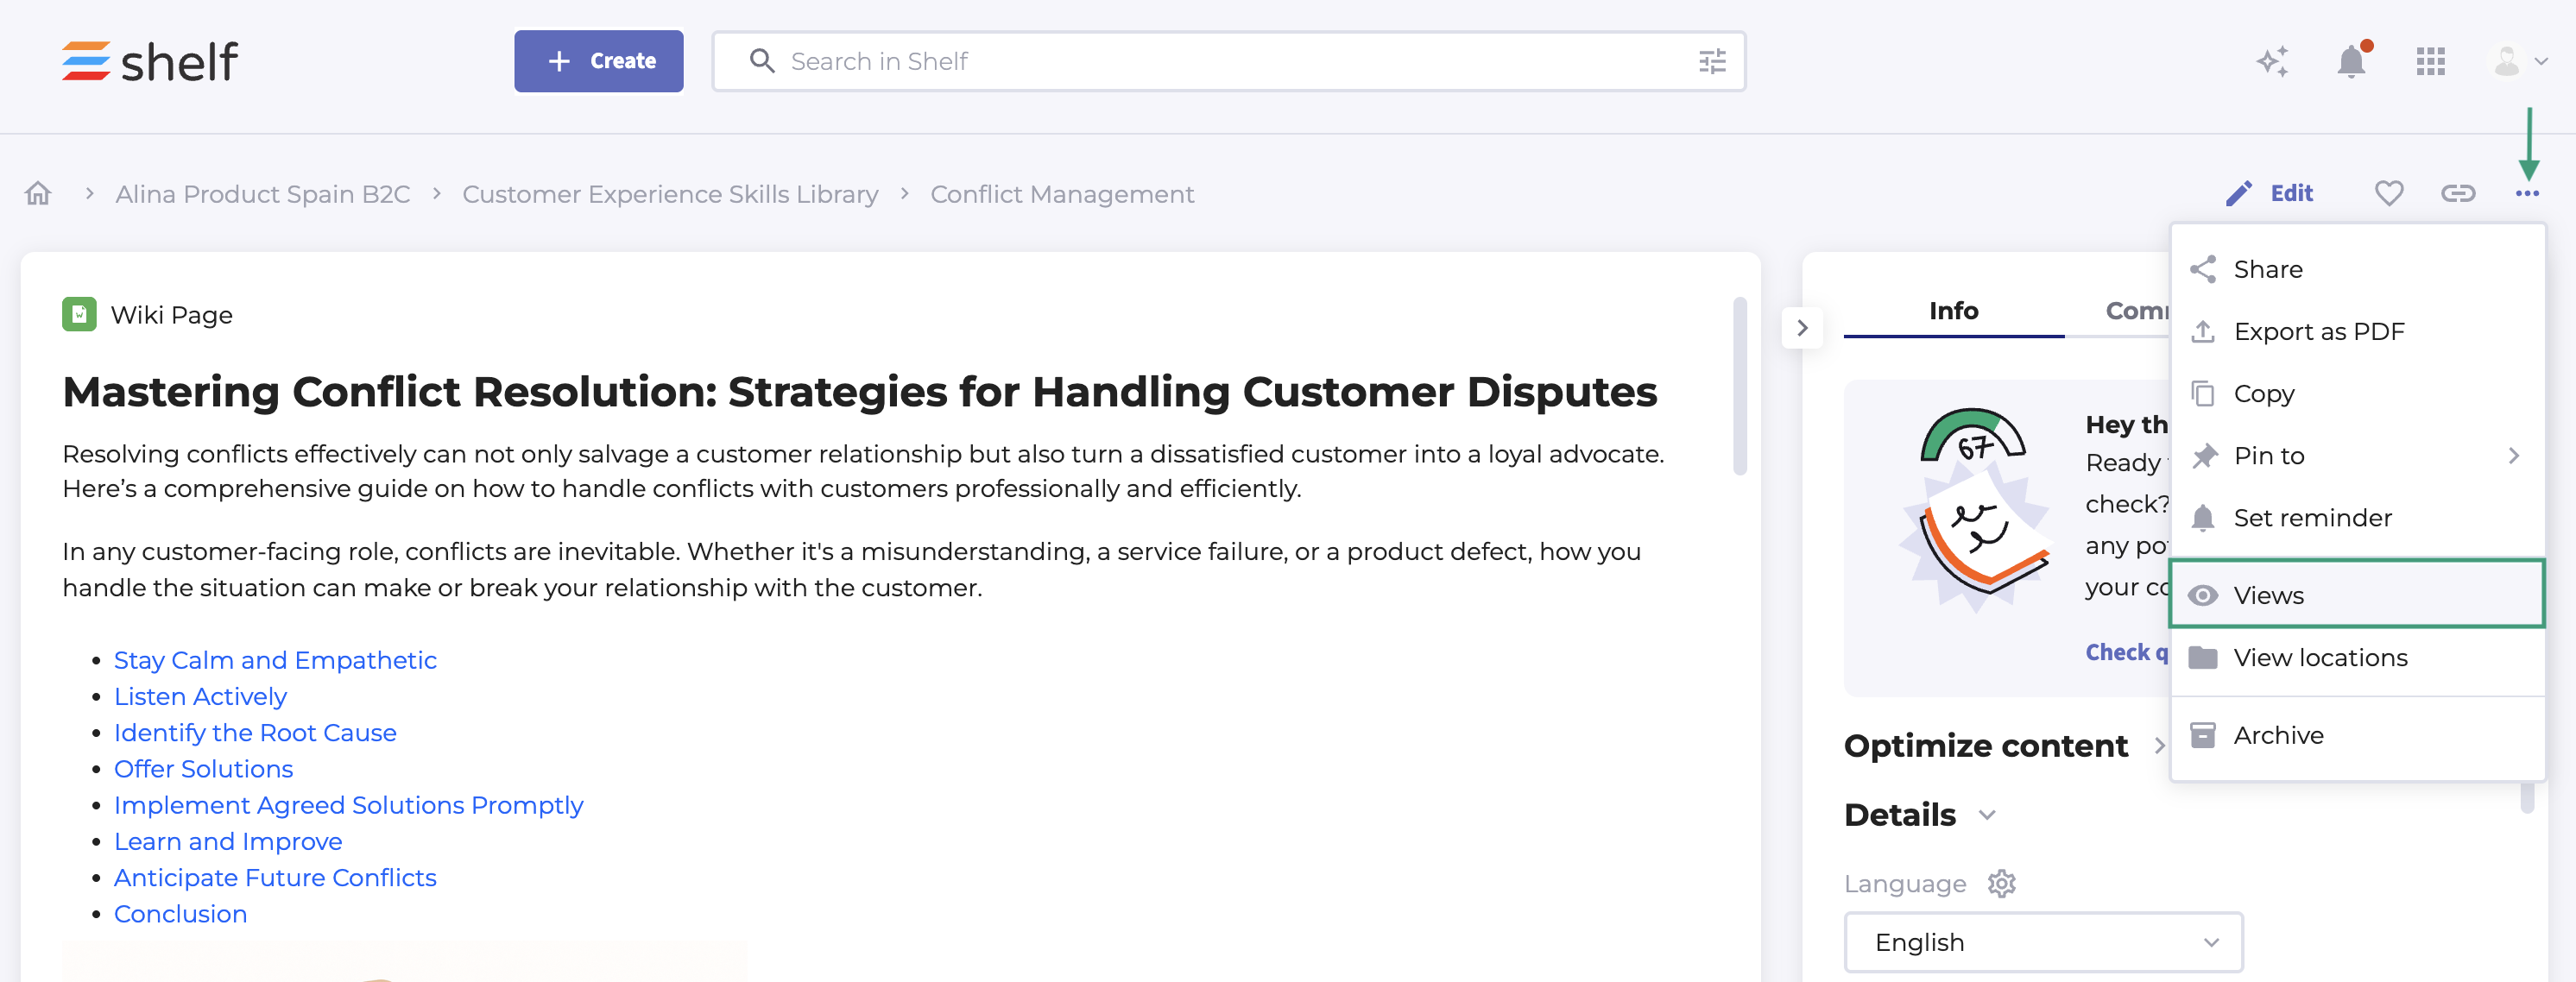Viewport: 2576px width, 982px height.
Task: Click the Language settings gear icon
Action: [x=2001, y=883]
